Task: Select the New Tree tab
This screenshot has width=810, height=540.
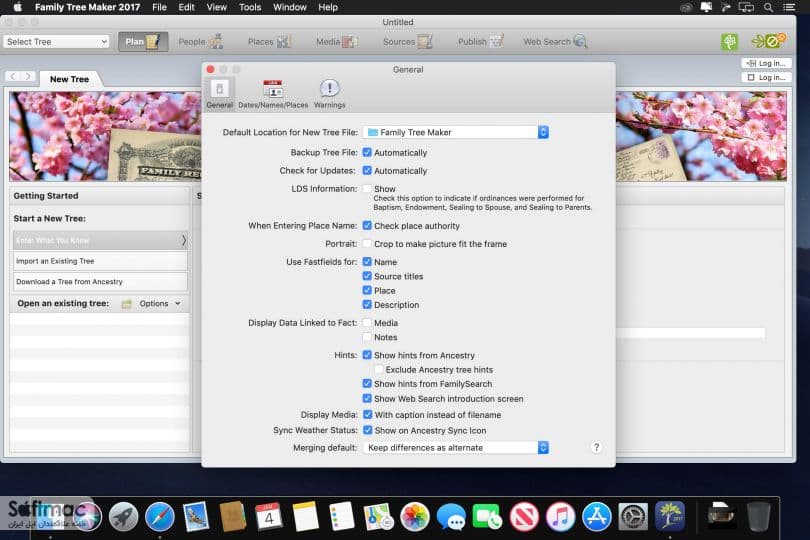Action: [69, 79]
